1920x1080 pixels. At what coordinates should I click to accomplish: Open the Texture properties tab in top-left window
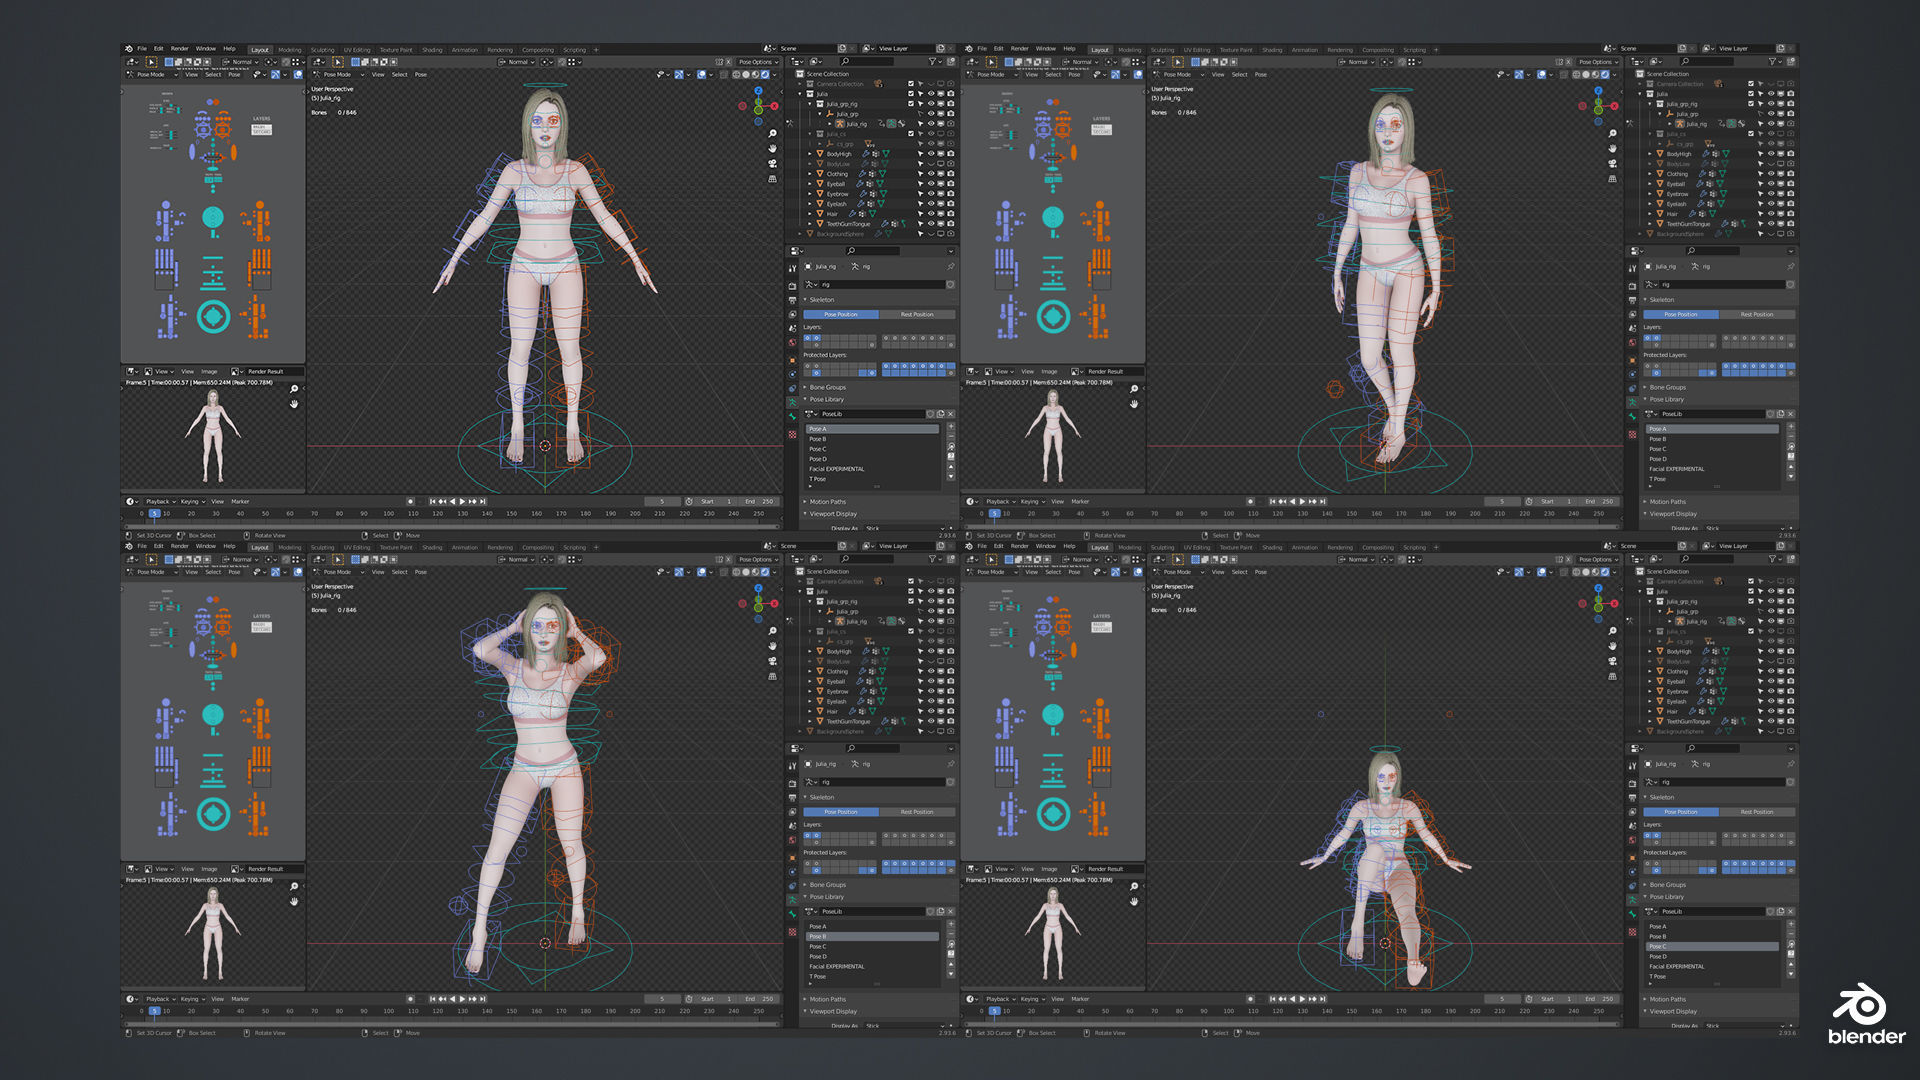click(x=792, y=434)
